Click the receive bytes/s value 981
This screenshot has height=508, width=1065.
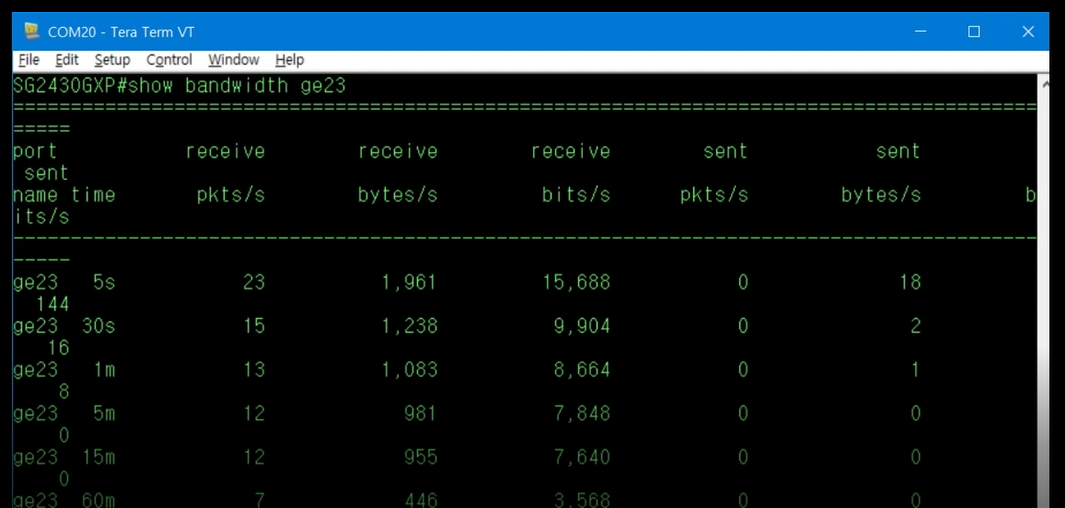click(420, 413)
